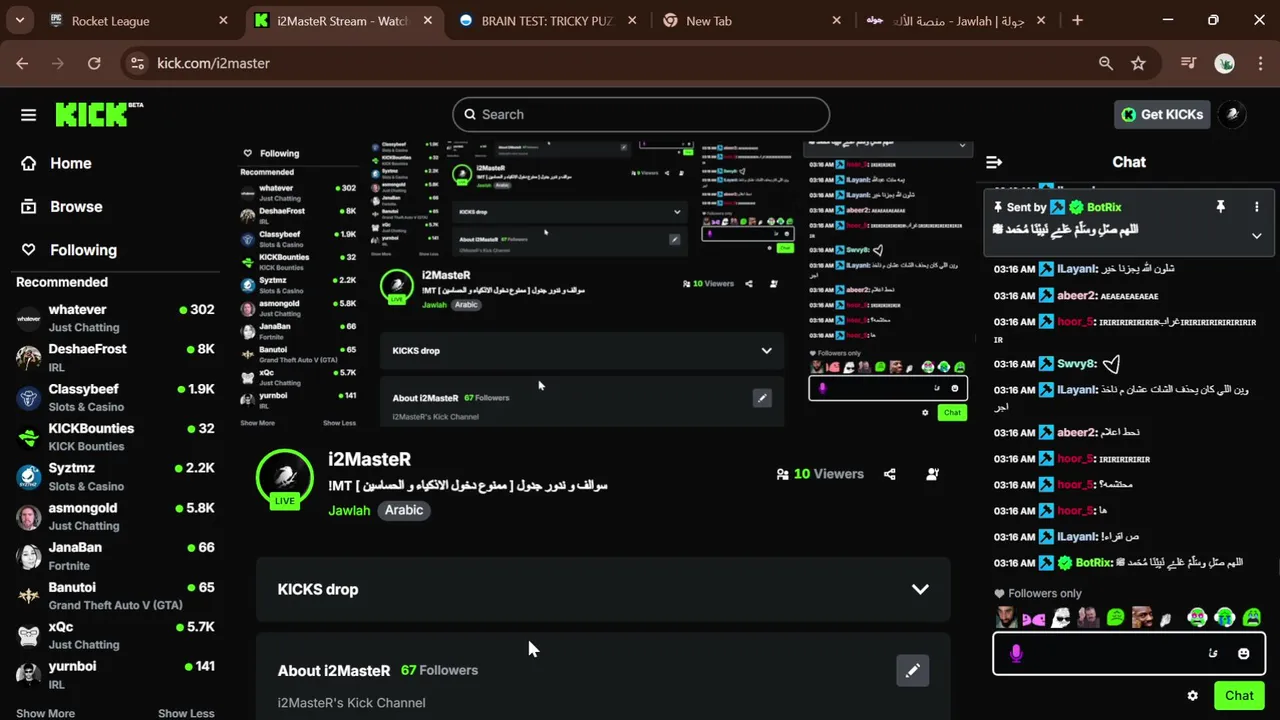The width and height of the screenshot is (1280, 720).
Task: Reload the page with the browser refresh icon
Action: coord(94,63)
